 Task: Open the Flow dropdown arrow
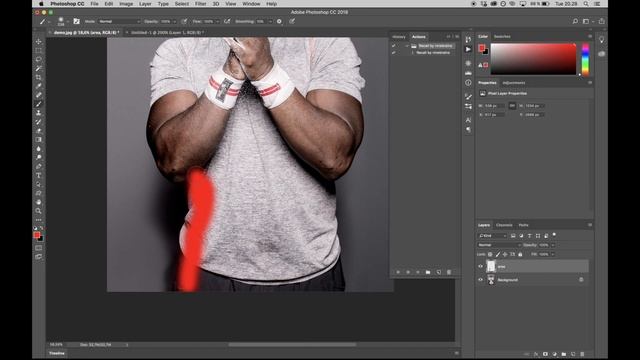point(217,21)
